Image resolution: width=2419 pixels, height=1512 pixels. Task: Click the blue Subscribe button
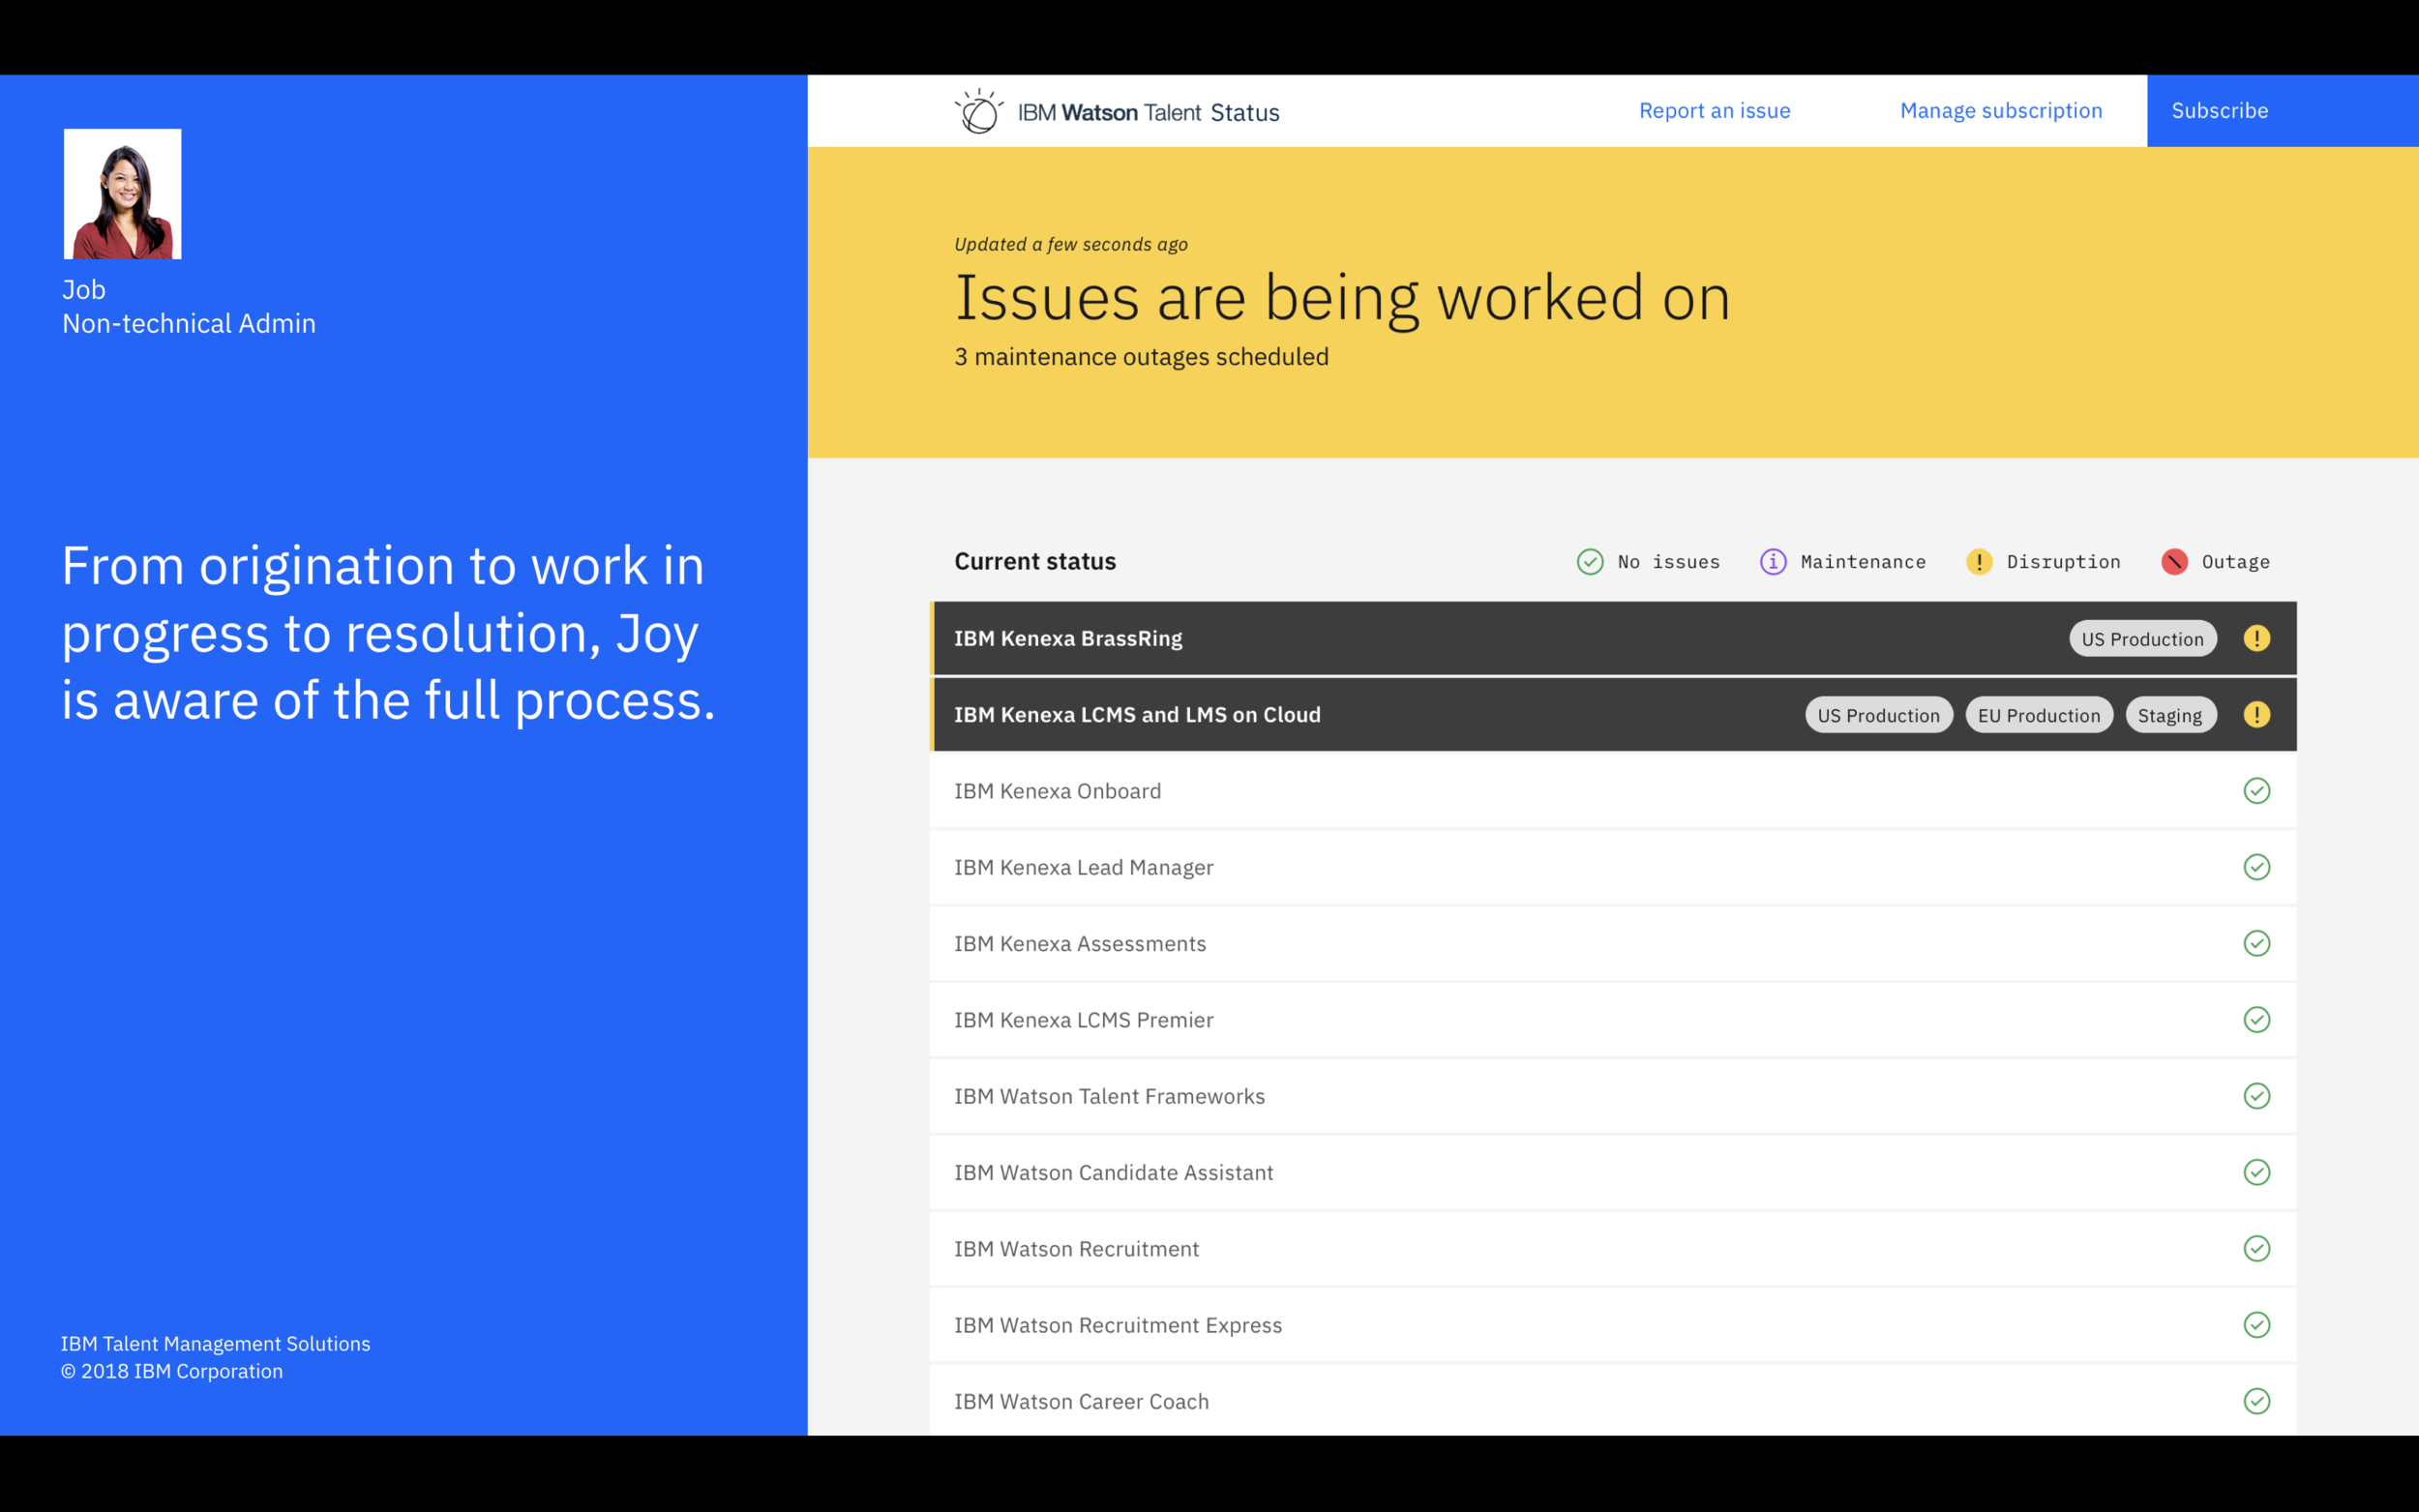click(2282, 111)
